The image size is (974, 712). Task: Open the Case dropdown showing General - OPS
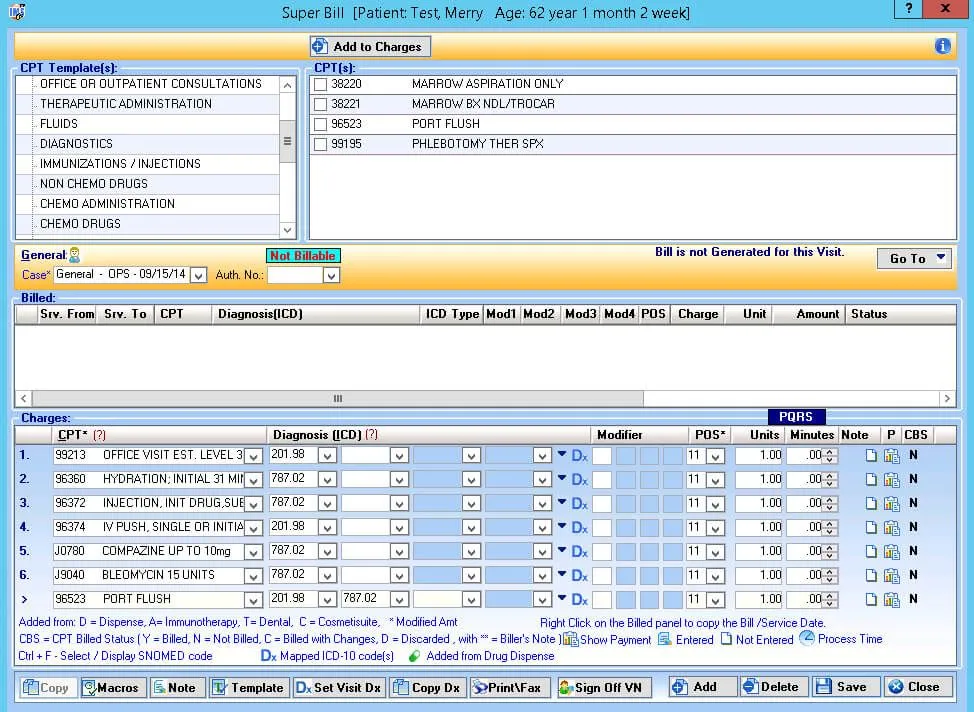(198, 274)
